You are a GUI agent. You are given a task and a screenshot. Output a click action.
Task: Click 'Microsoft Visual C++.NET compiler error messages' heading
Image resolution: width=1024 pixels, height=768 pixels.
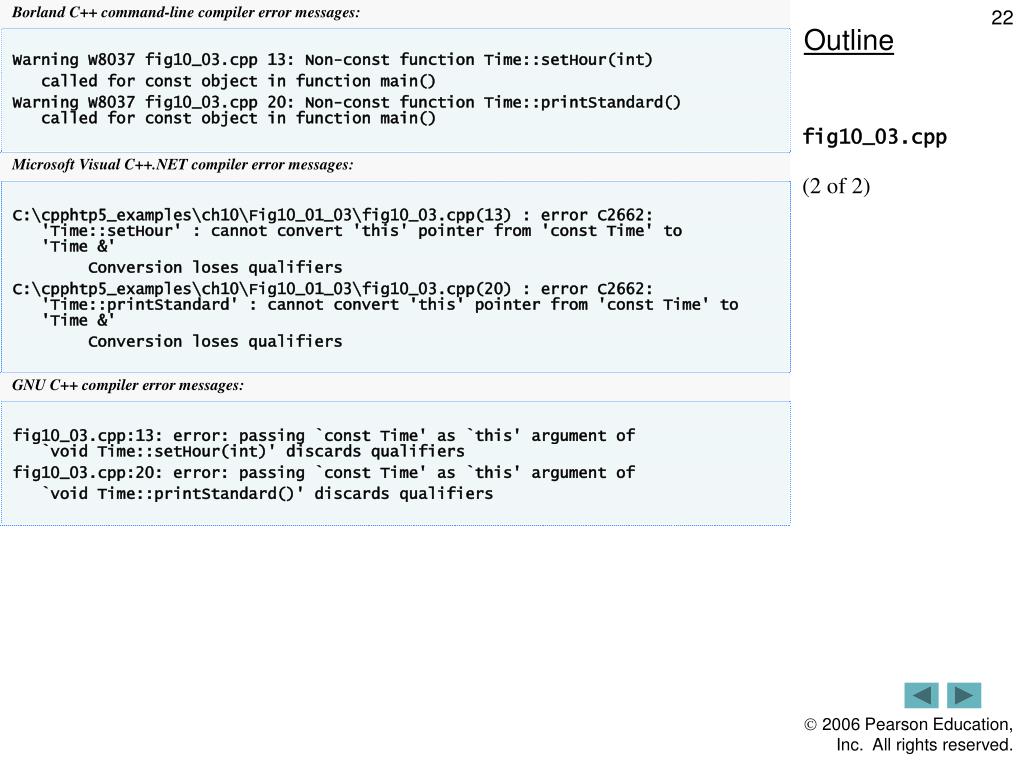coord(182,165)
